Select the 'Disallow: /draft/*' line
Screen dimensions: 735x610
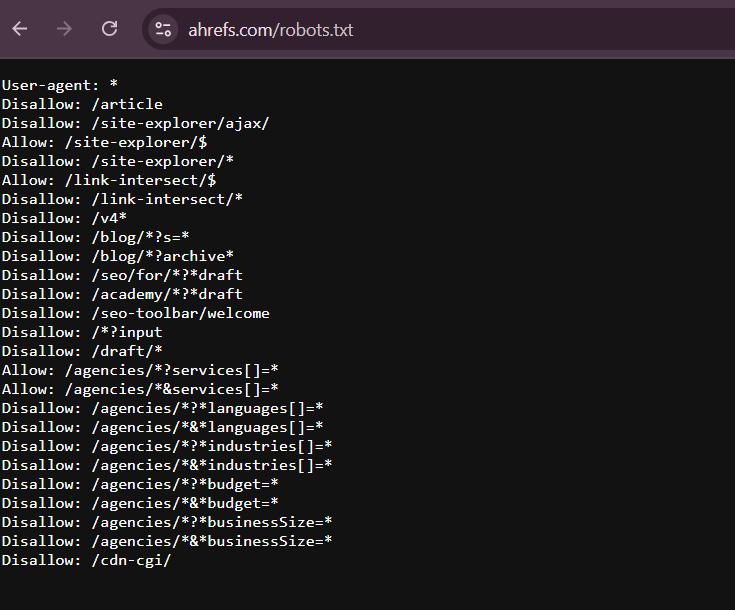click(x=82, y=351)
